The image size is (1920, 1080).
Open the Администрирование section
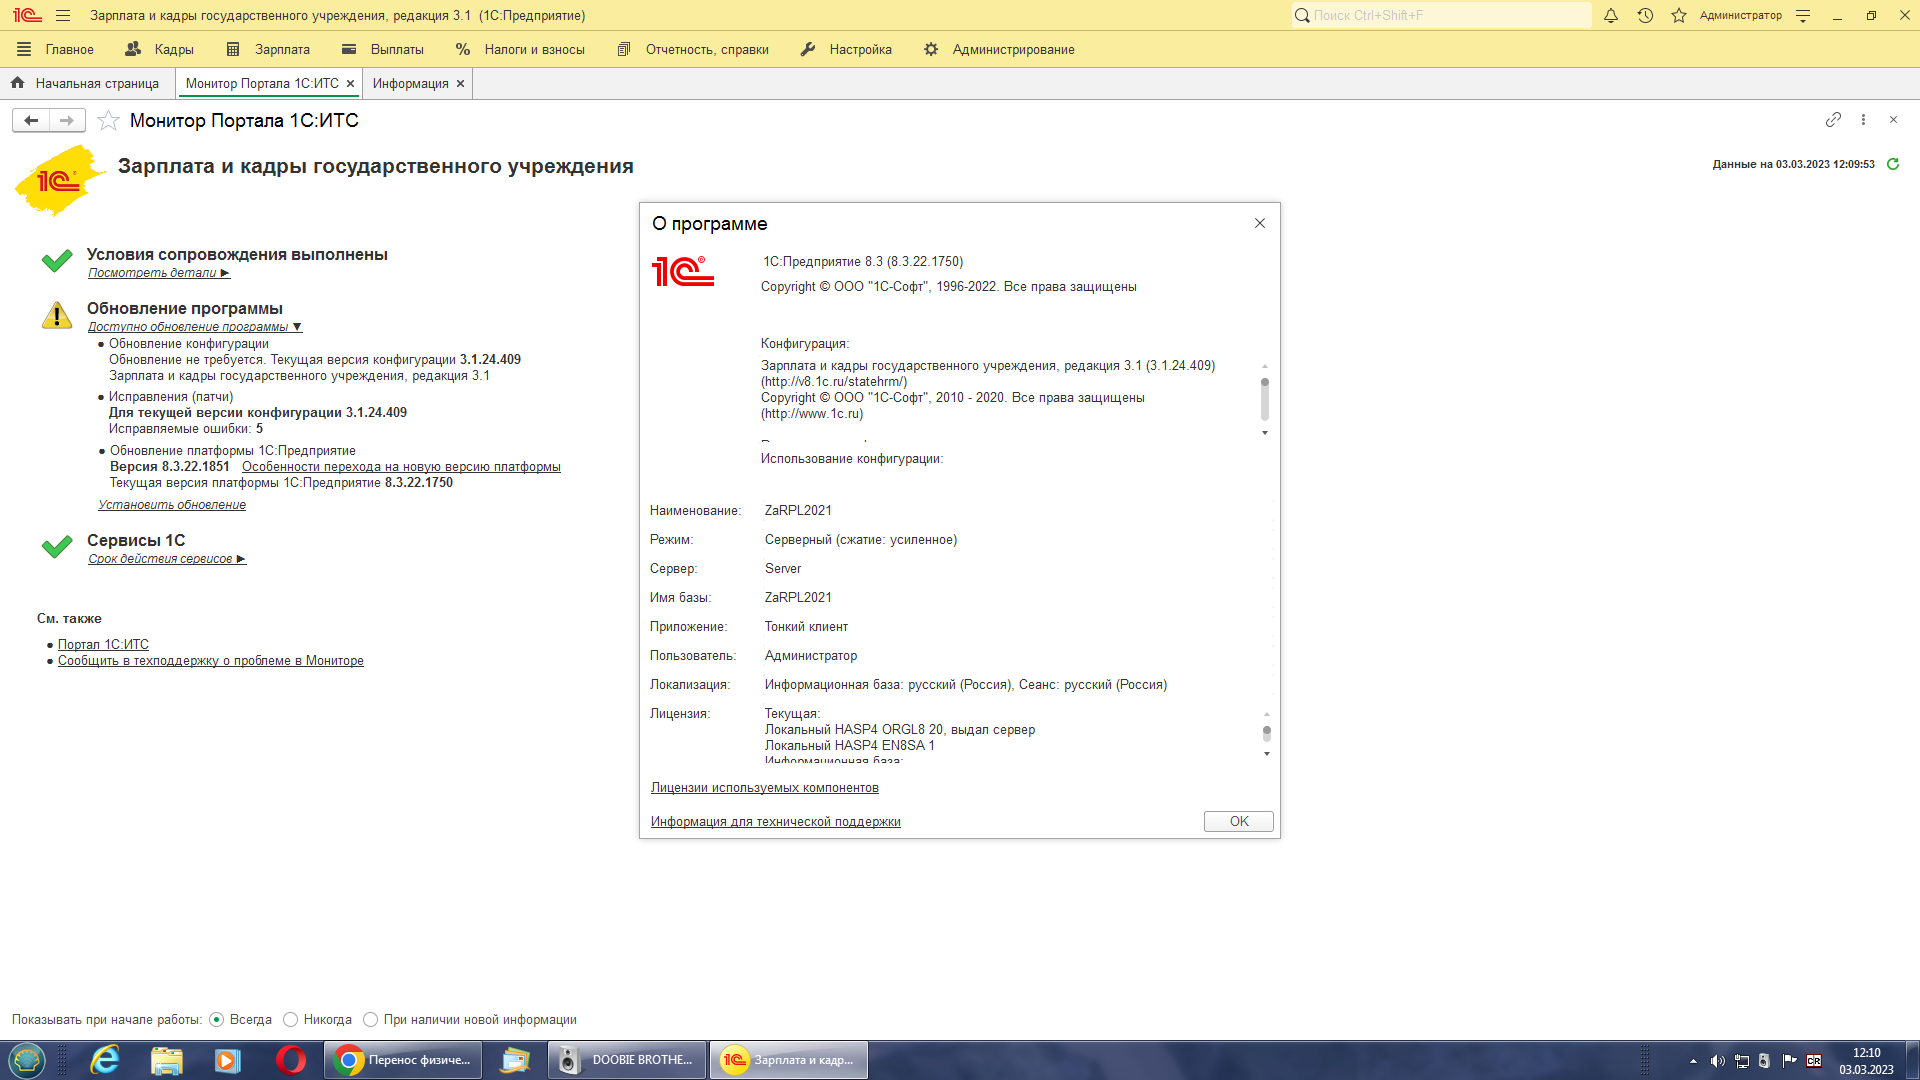coord(999,49)
